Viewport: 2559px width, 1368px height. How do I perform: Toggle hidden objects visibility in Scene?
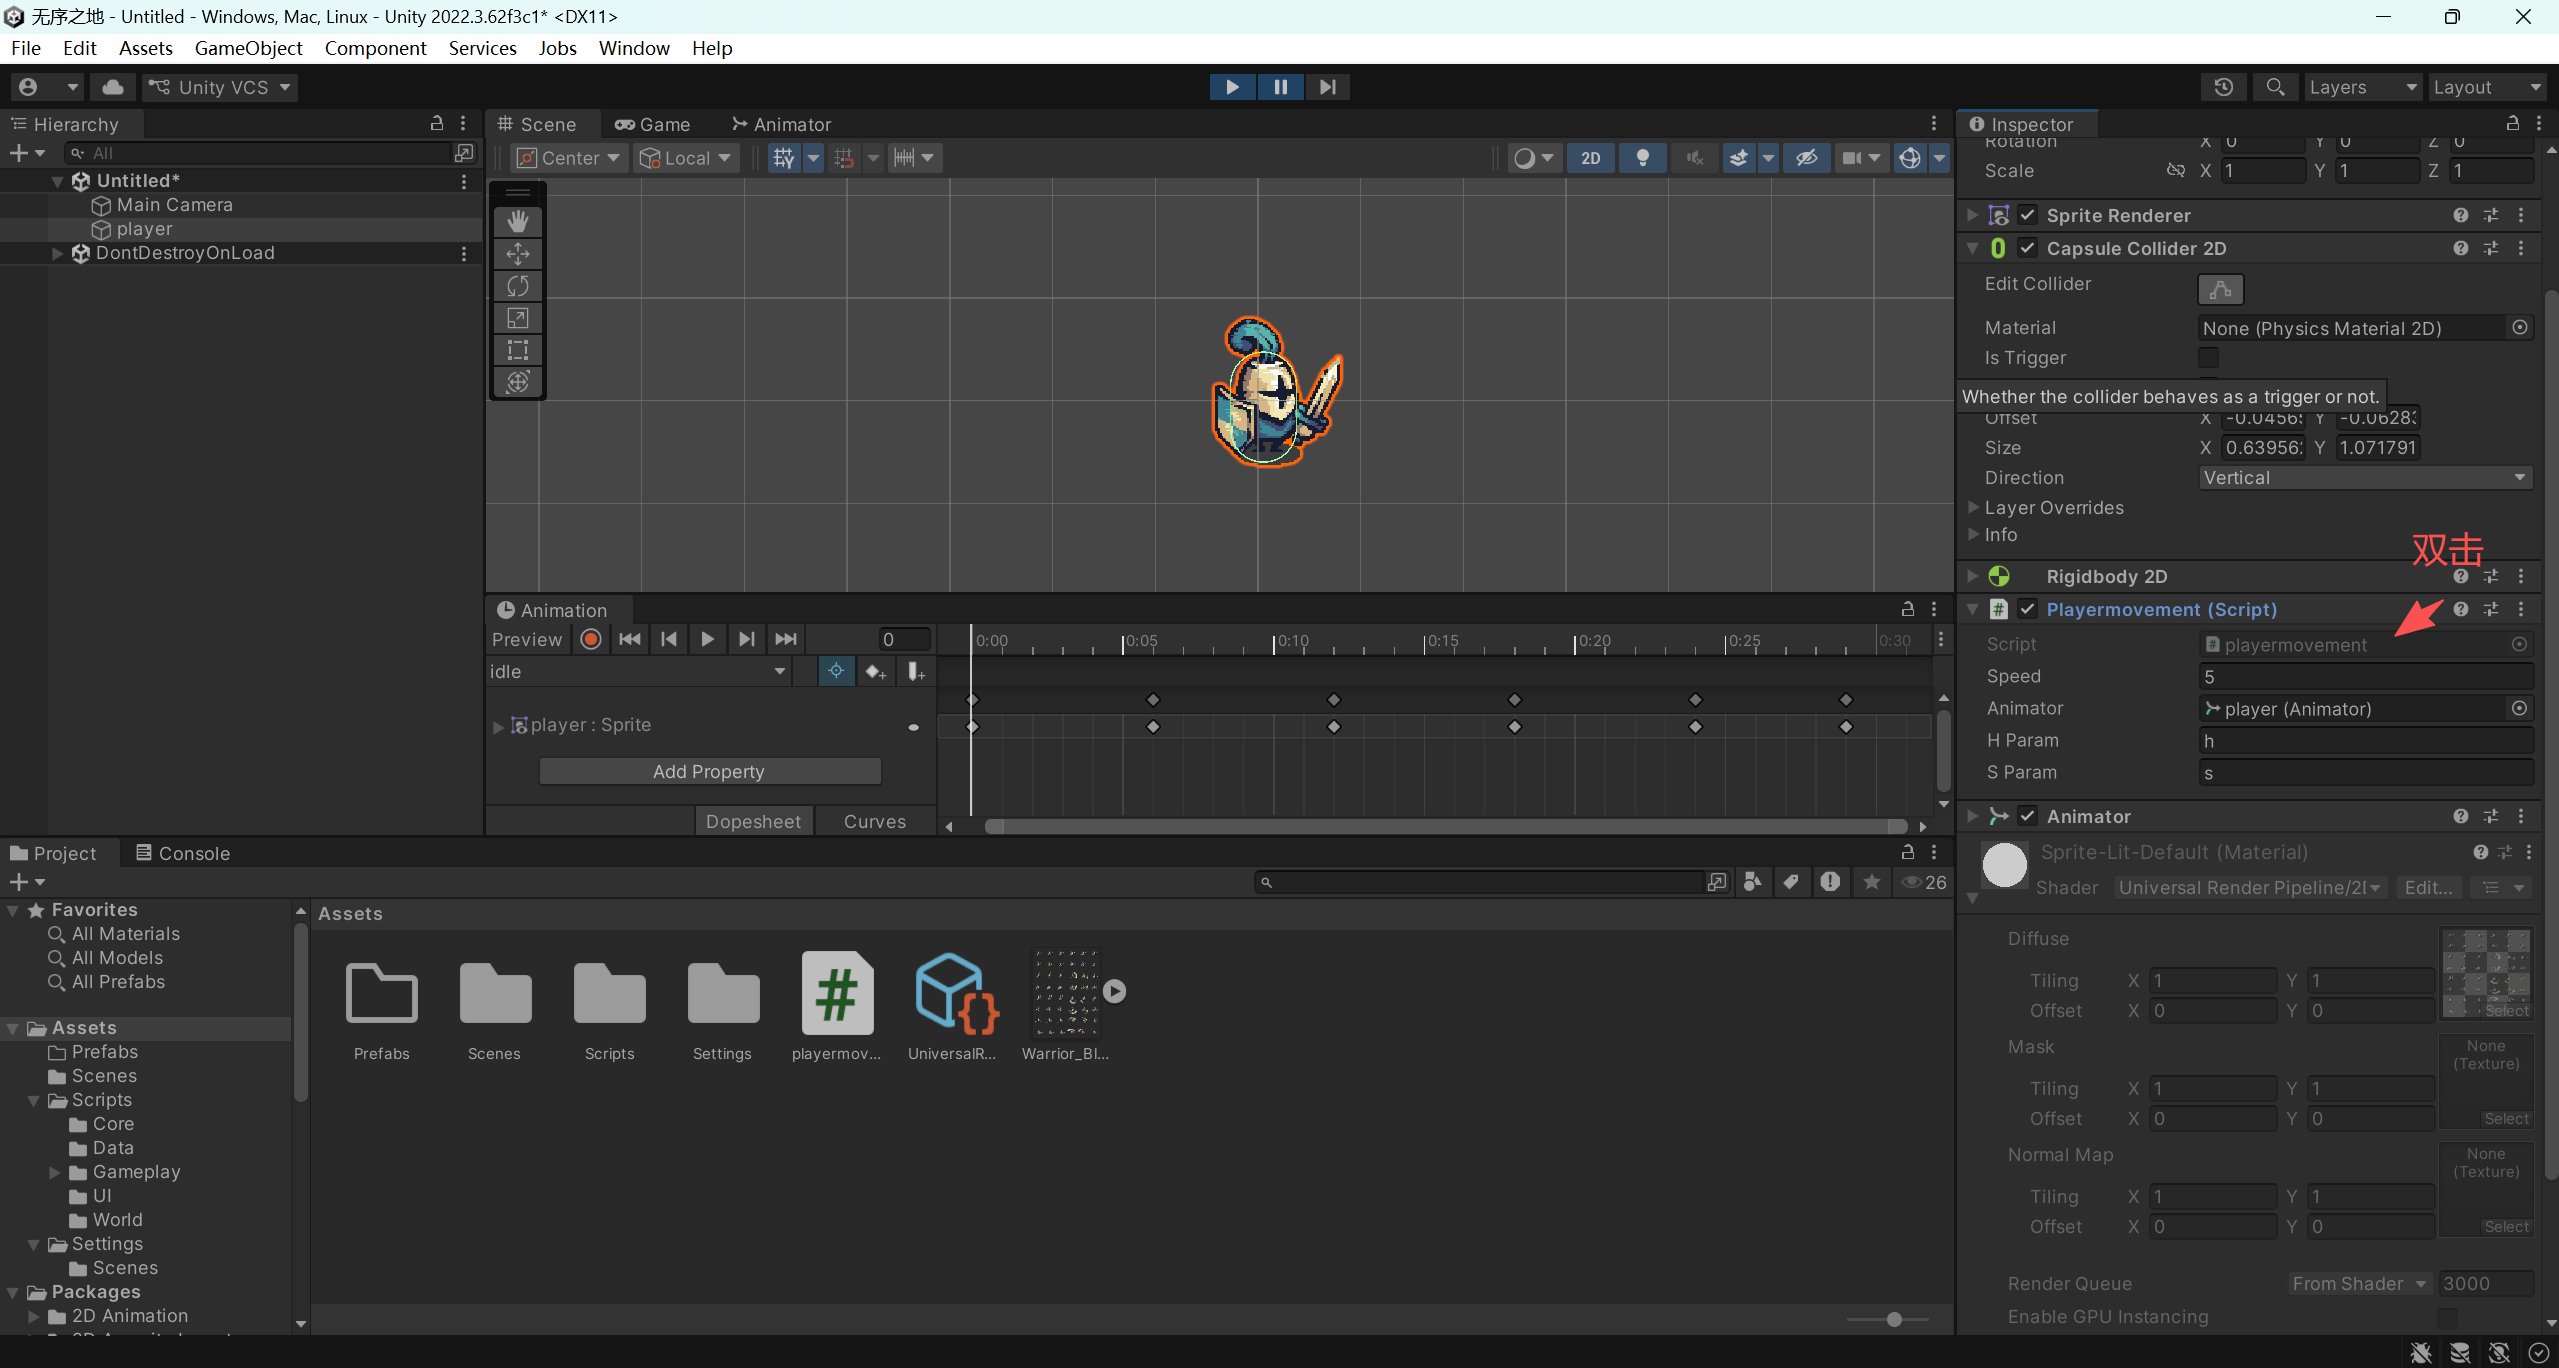coord(1807,158)
